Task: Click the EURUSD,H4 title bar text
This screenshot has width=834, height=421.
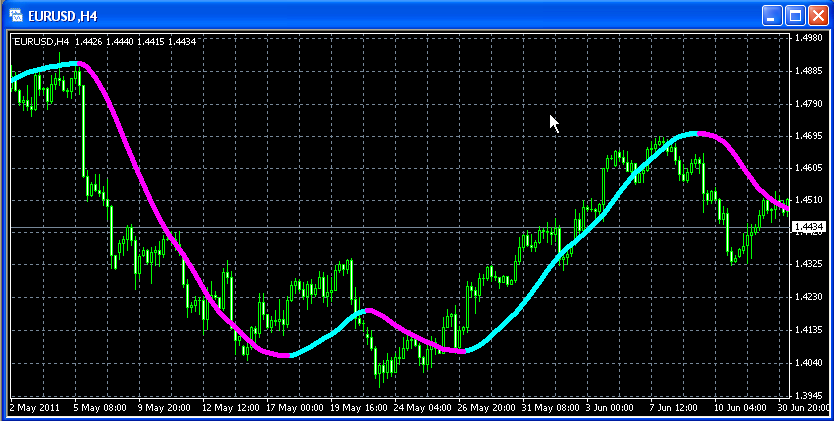Action: 62,16
